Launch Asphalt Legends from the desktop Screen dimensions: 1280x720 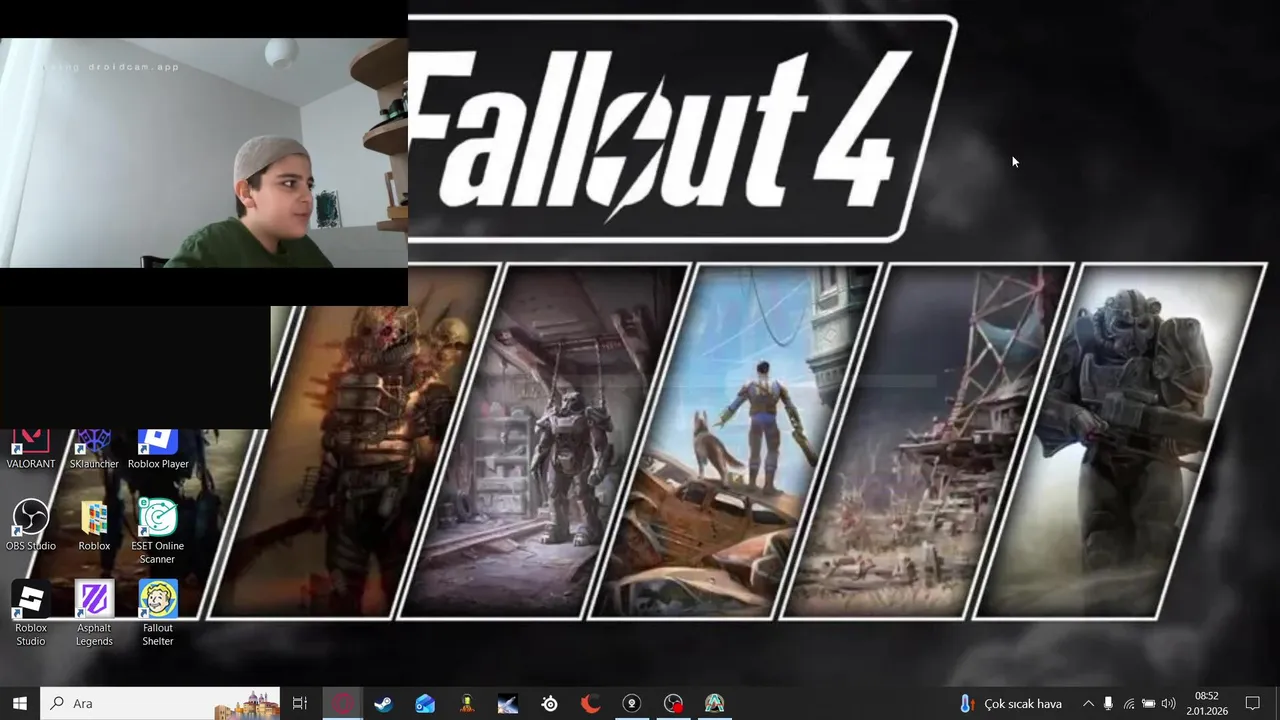pyautogui.click(x=94, y=613)
